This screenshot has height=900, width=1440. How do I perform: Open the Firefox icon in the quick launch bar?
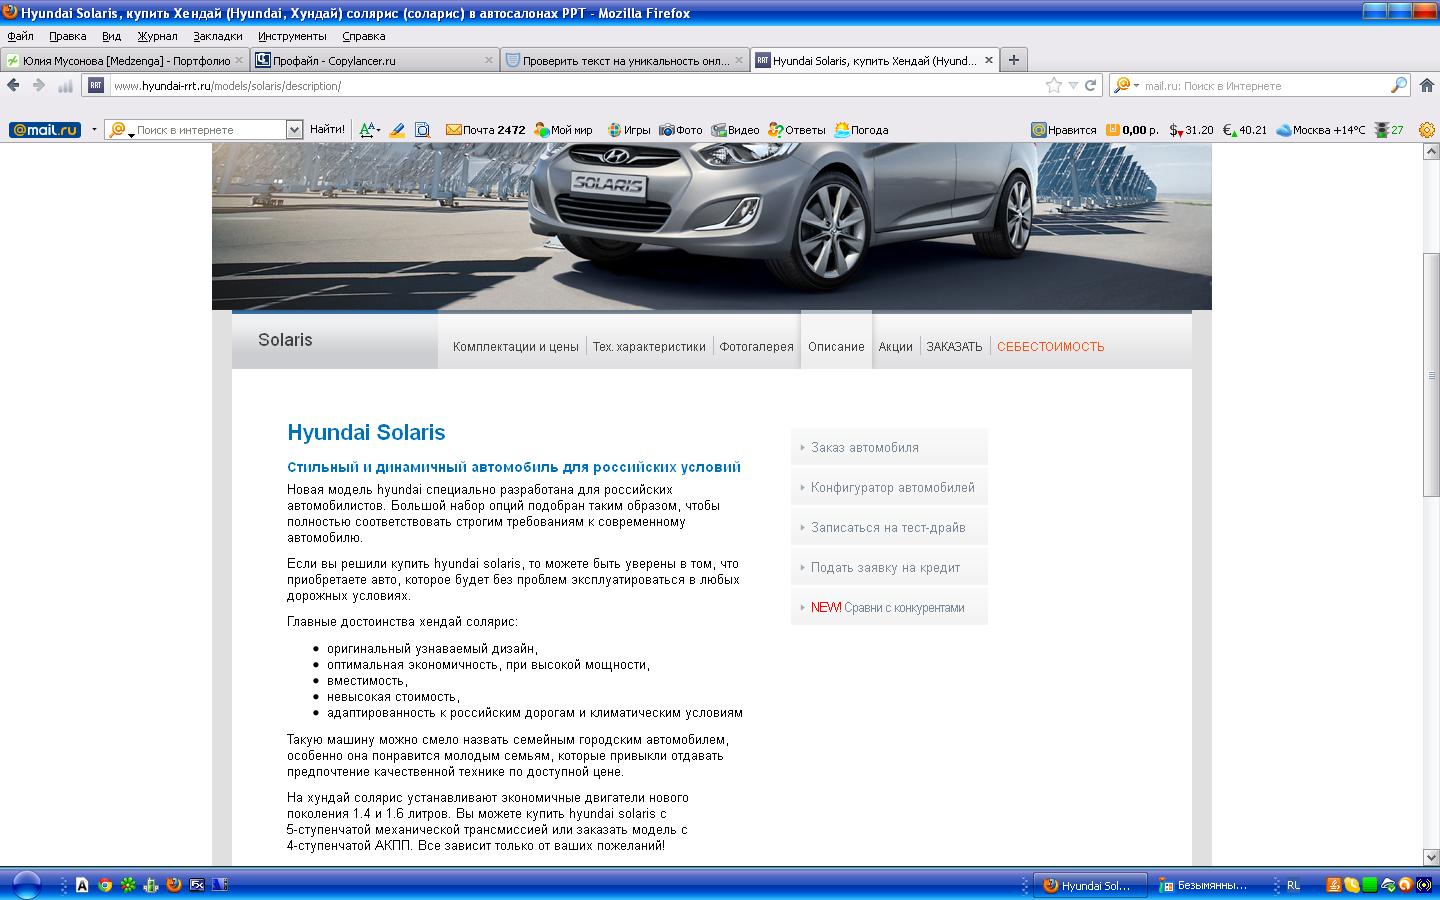[x=174, y=885]
